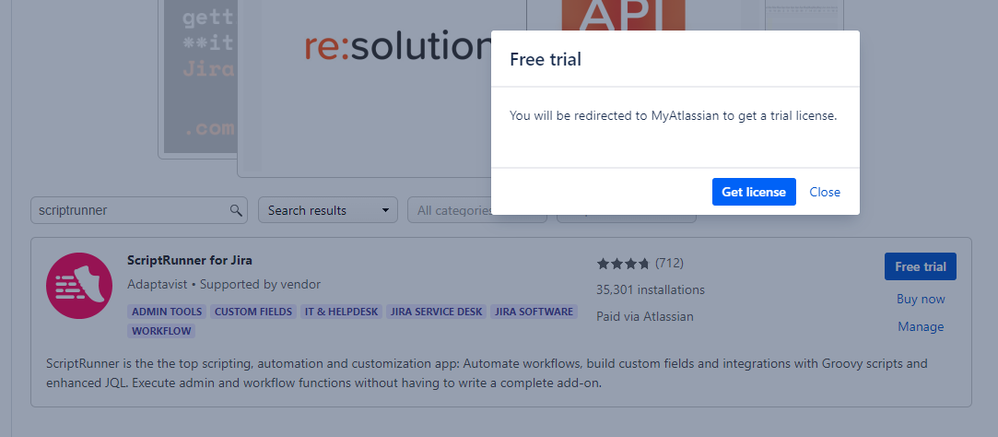The height and width of the screenshot is (437, 998).
Task: Click the 35,301 installations text
Action: coord(650,290)
